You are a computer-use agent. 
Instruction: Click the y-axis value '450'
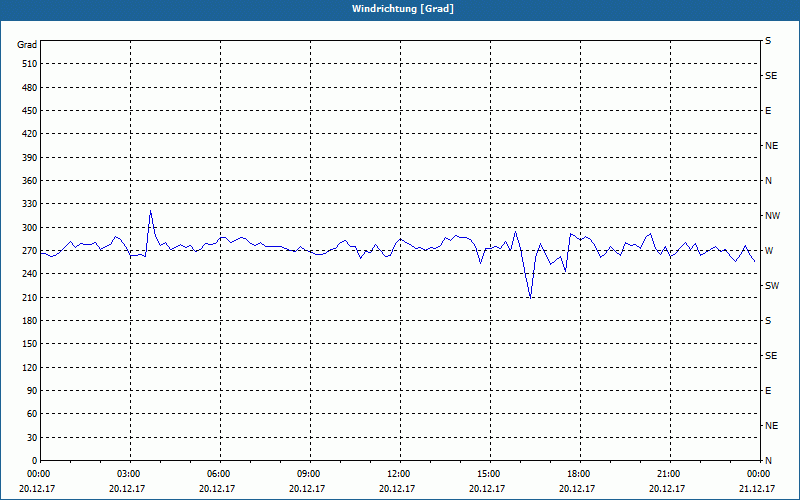tap(30, 111)
